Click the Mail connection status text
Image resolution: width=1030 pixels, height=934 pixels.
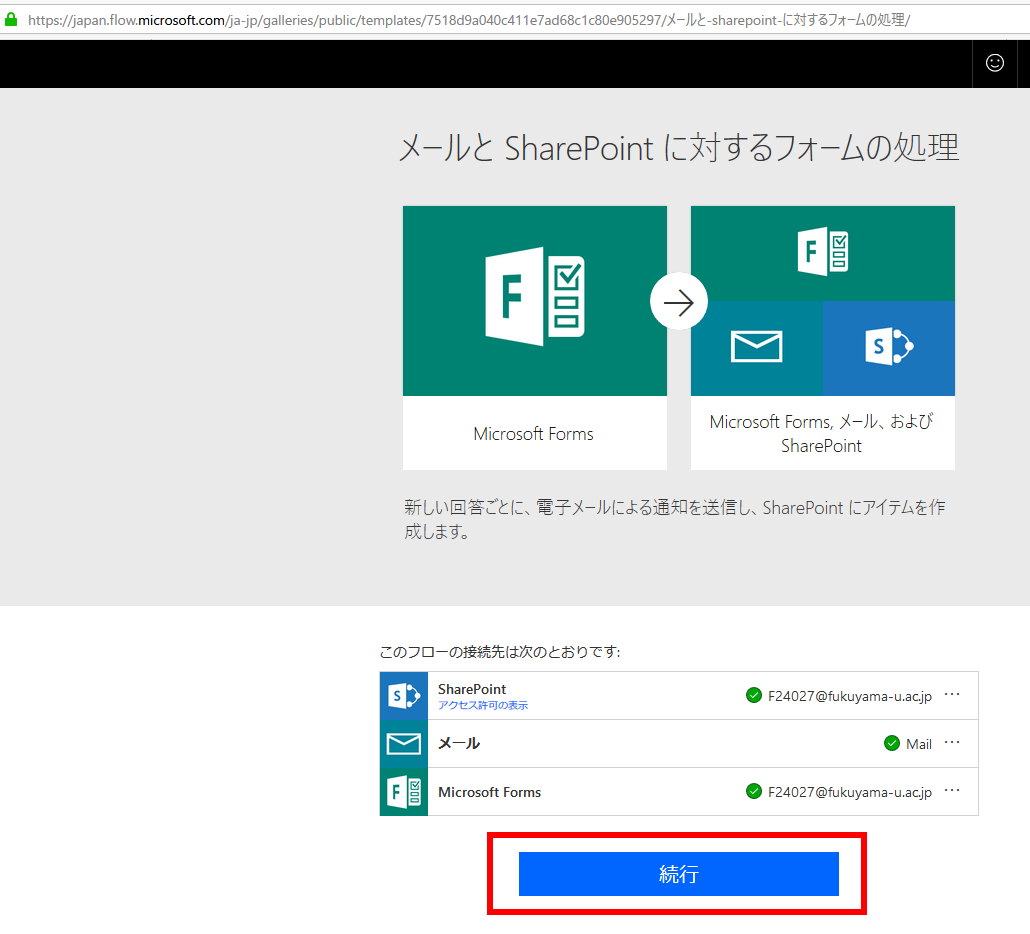point(919,744)
